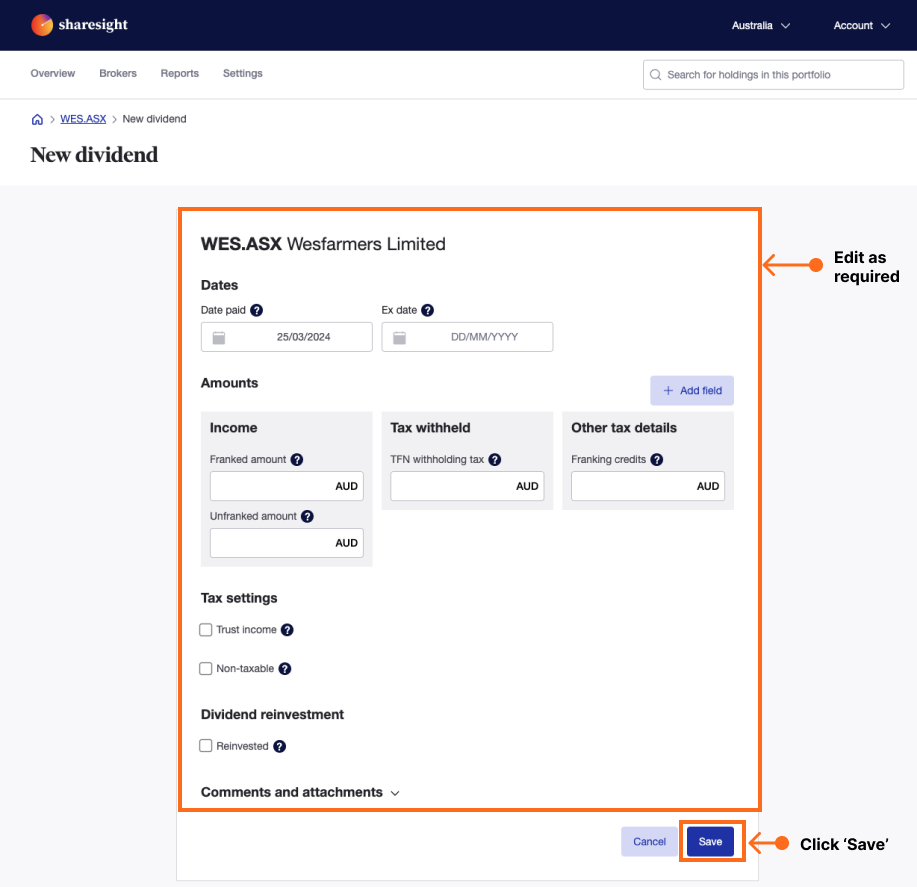Screen dimensions: 917x887
Task: Click the search magnifier icon
Action: tap(656, 75)
